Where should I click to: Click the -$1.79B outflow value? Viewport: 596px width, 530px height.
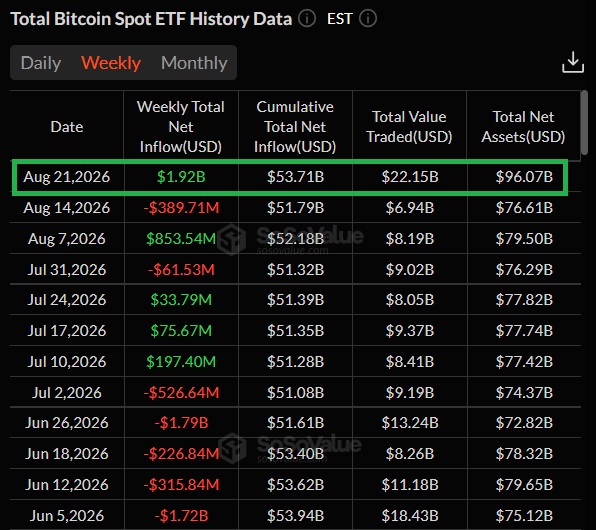click(181, 422)
